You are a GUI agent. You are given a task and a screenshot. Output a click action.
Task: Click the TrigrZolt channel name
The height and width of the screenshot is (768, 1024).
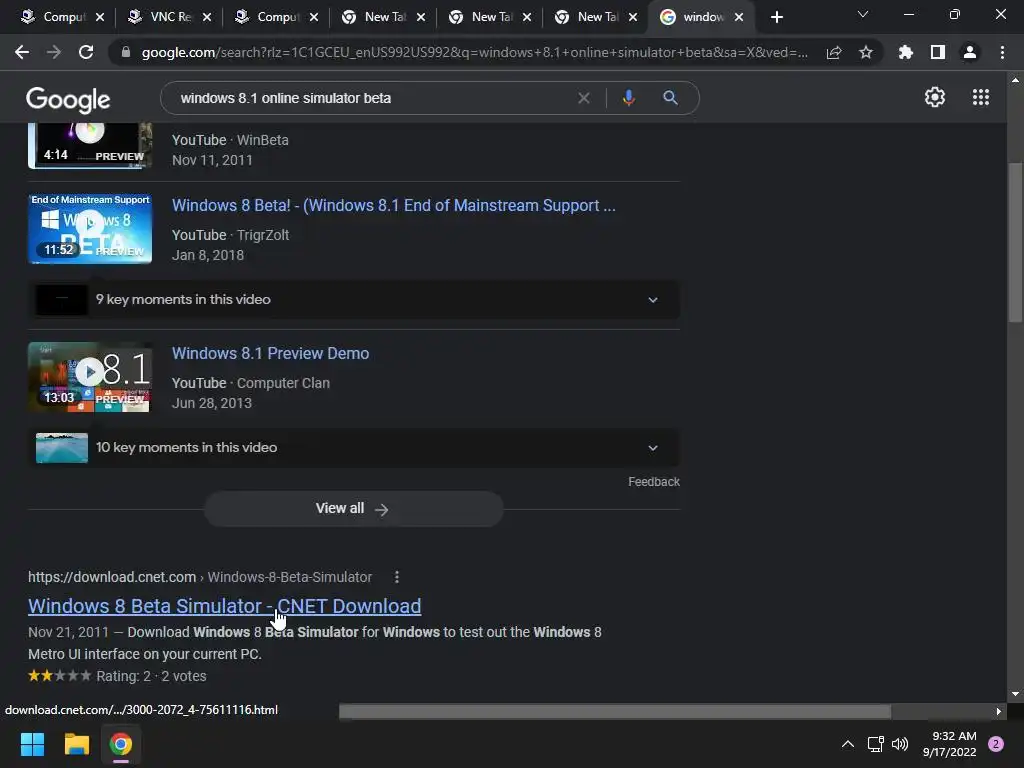pos(263,235)
